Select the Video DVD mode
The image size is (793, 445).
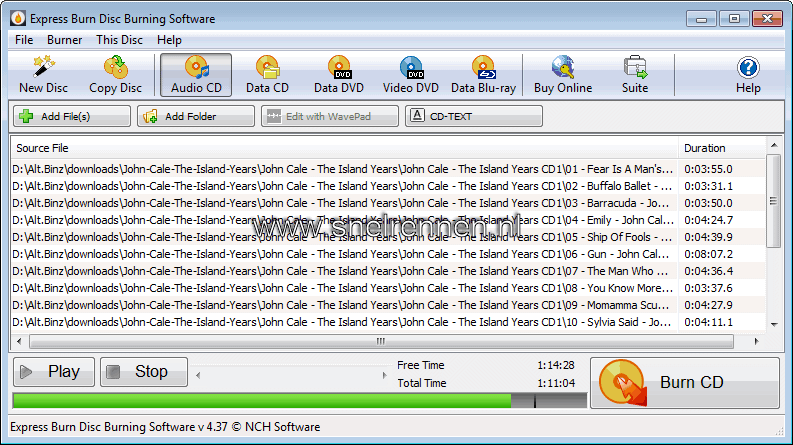tap(411, 75)
